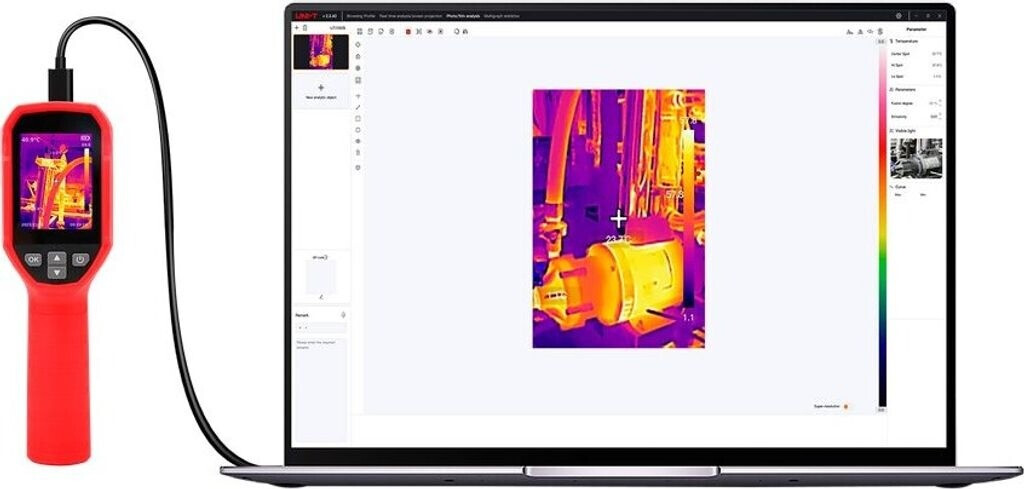Select the thermal image thumbnail in sidebar
Viewport: 1024px width, 489px height.
coord(321,52)
